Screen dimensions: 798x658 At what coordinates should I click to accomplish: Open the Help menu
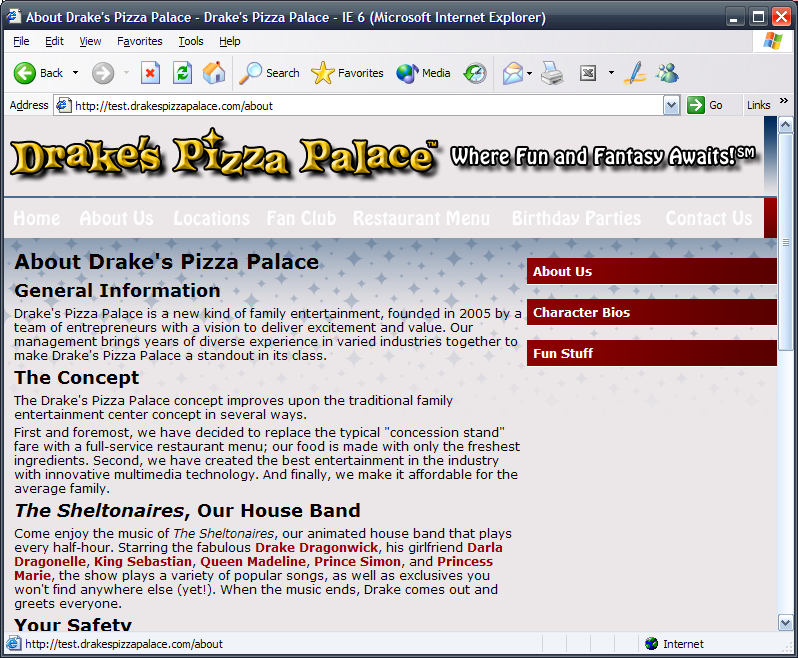coord(230,41)
